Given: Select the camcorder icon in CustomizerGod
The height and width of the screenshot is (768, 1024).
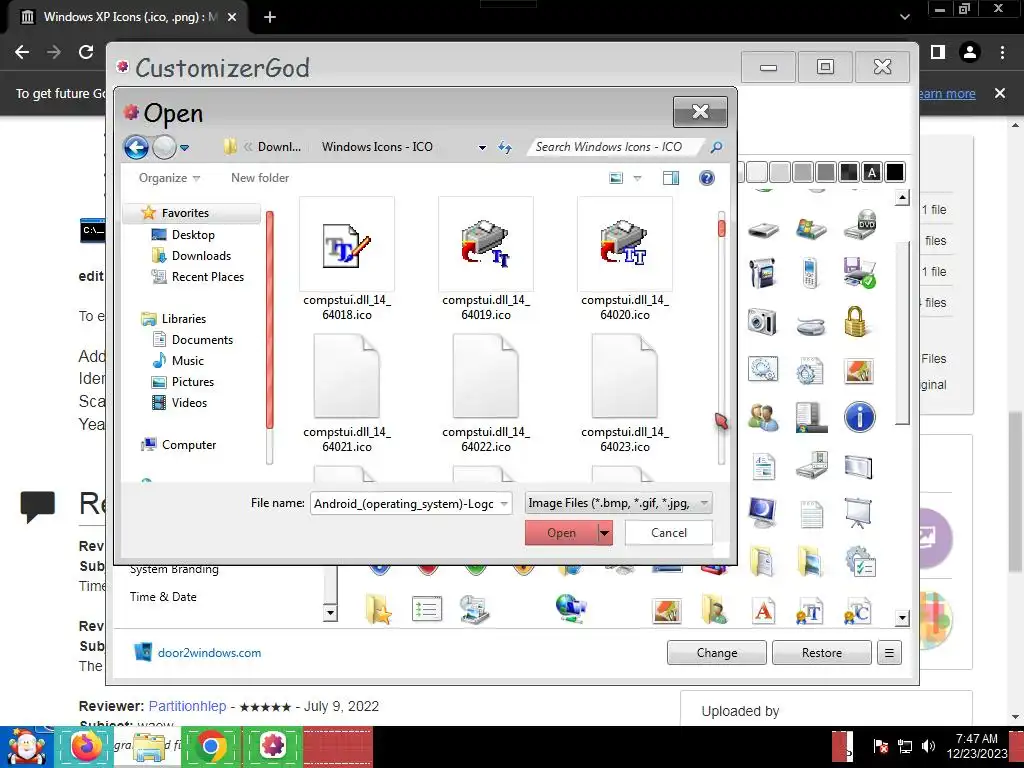Looking at the screenshot, I should [762, 273].
